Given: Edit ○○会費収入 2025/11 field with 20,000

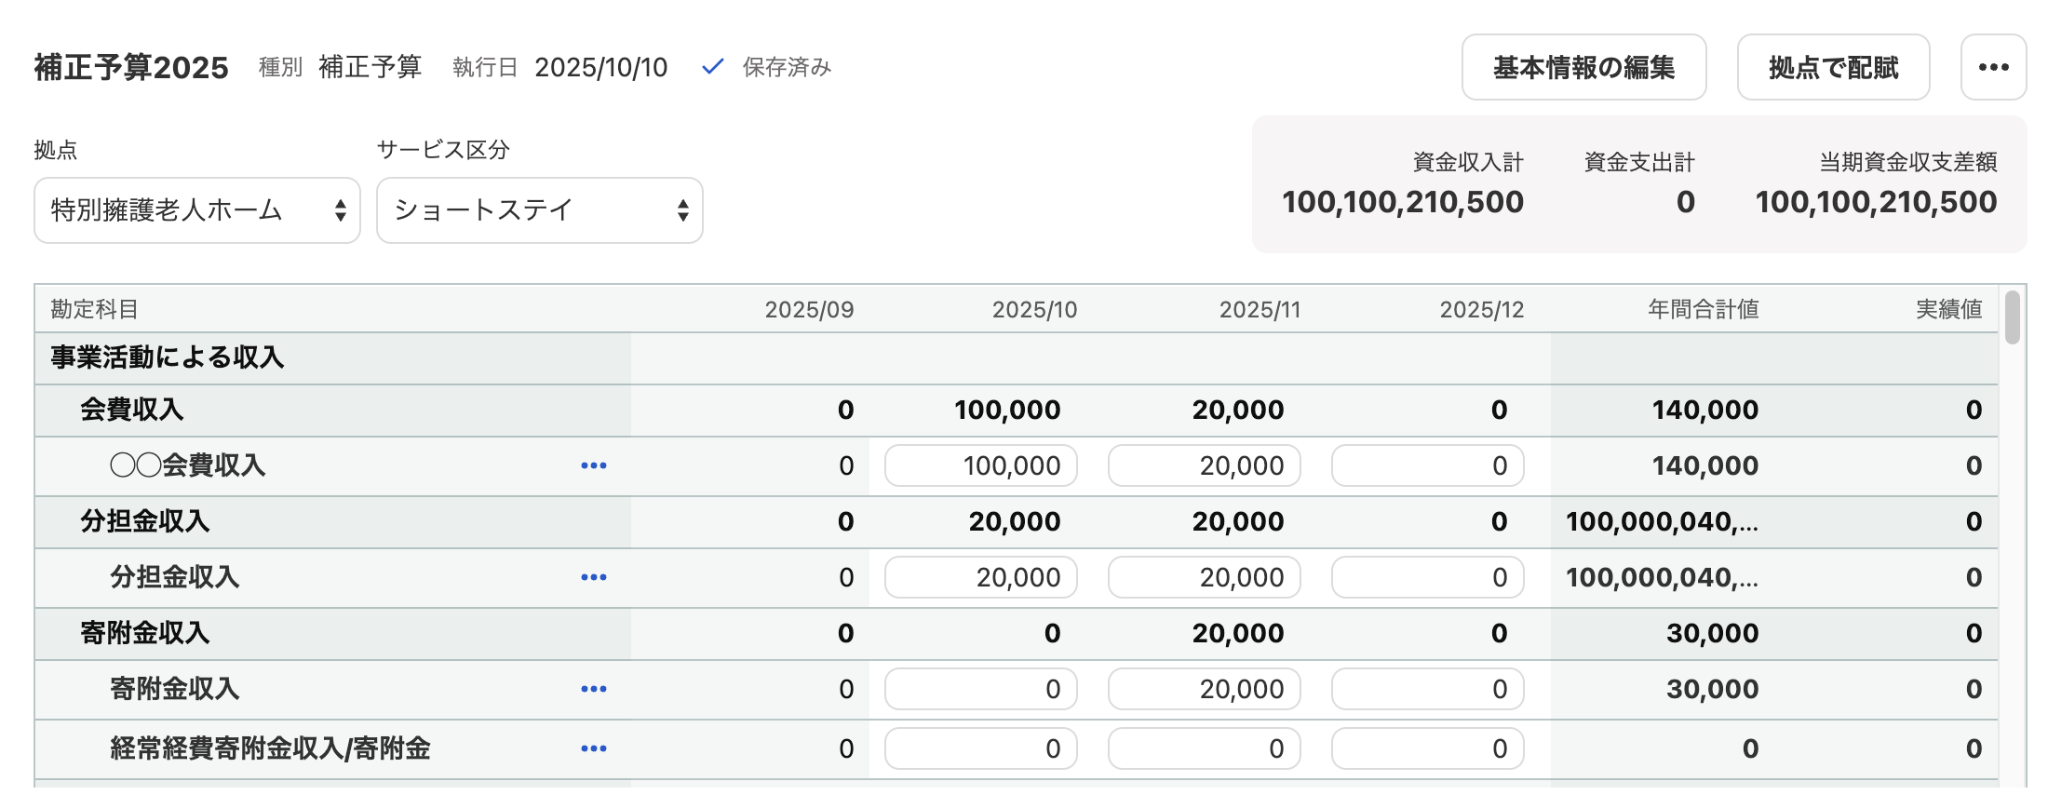Looking at the screenshot, I should pyautogui.click(x=1204, y=466).
